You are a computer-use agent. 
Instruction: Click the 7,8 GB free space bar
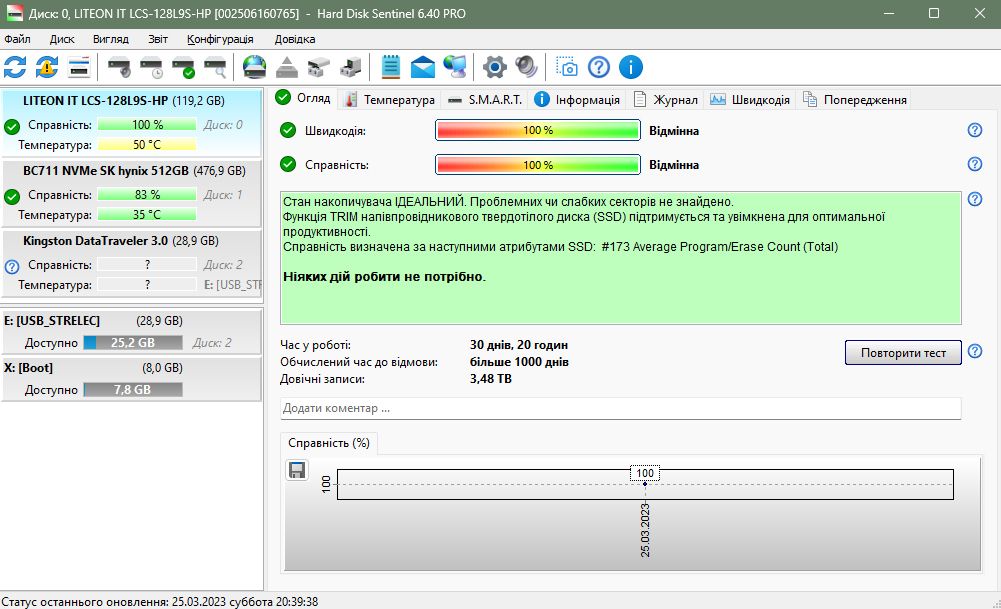[133, 389]
